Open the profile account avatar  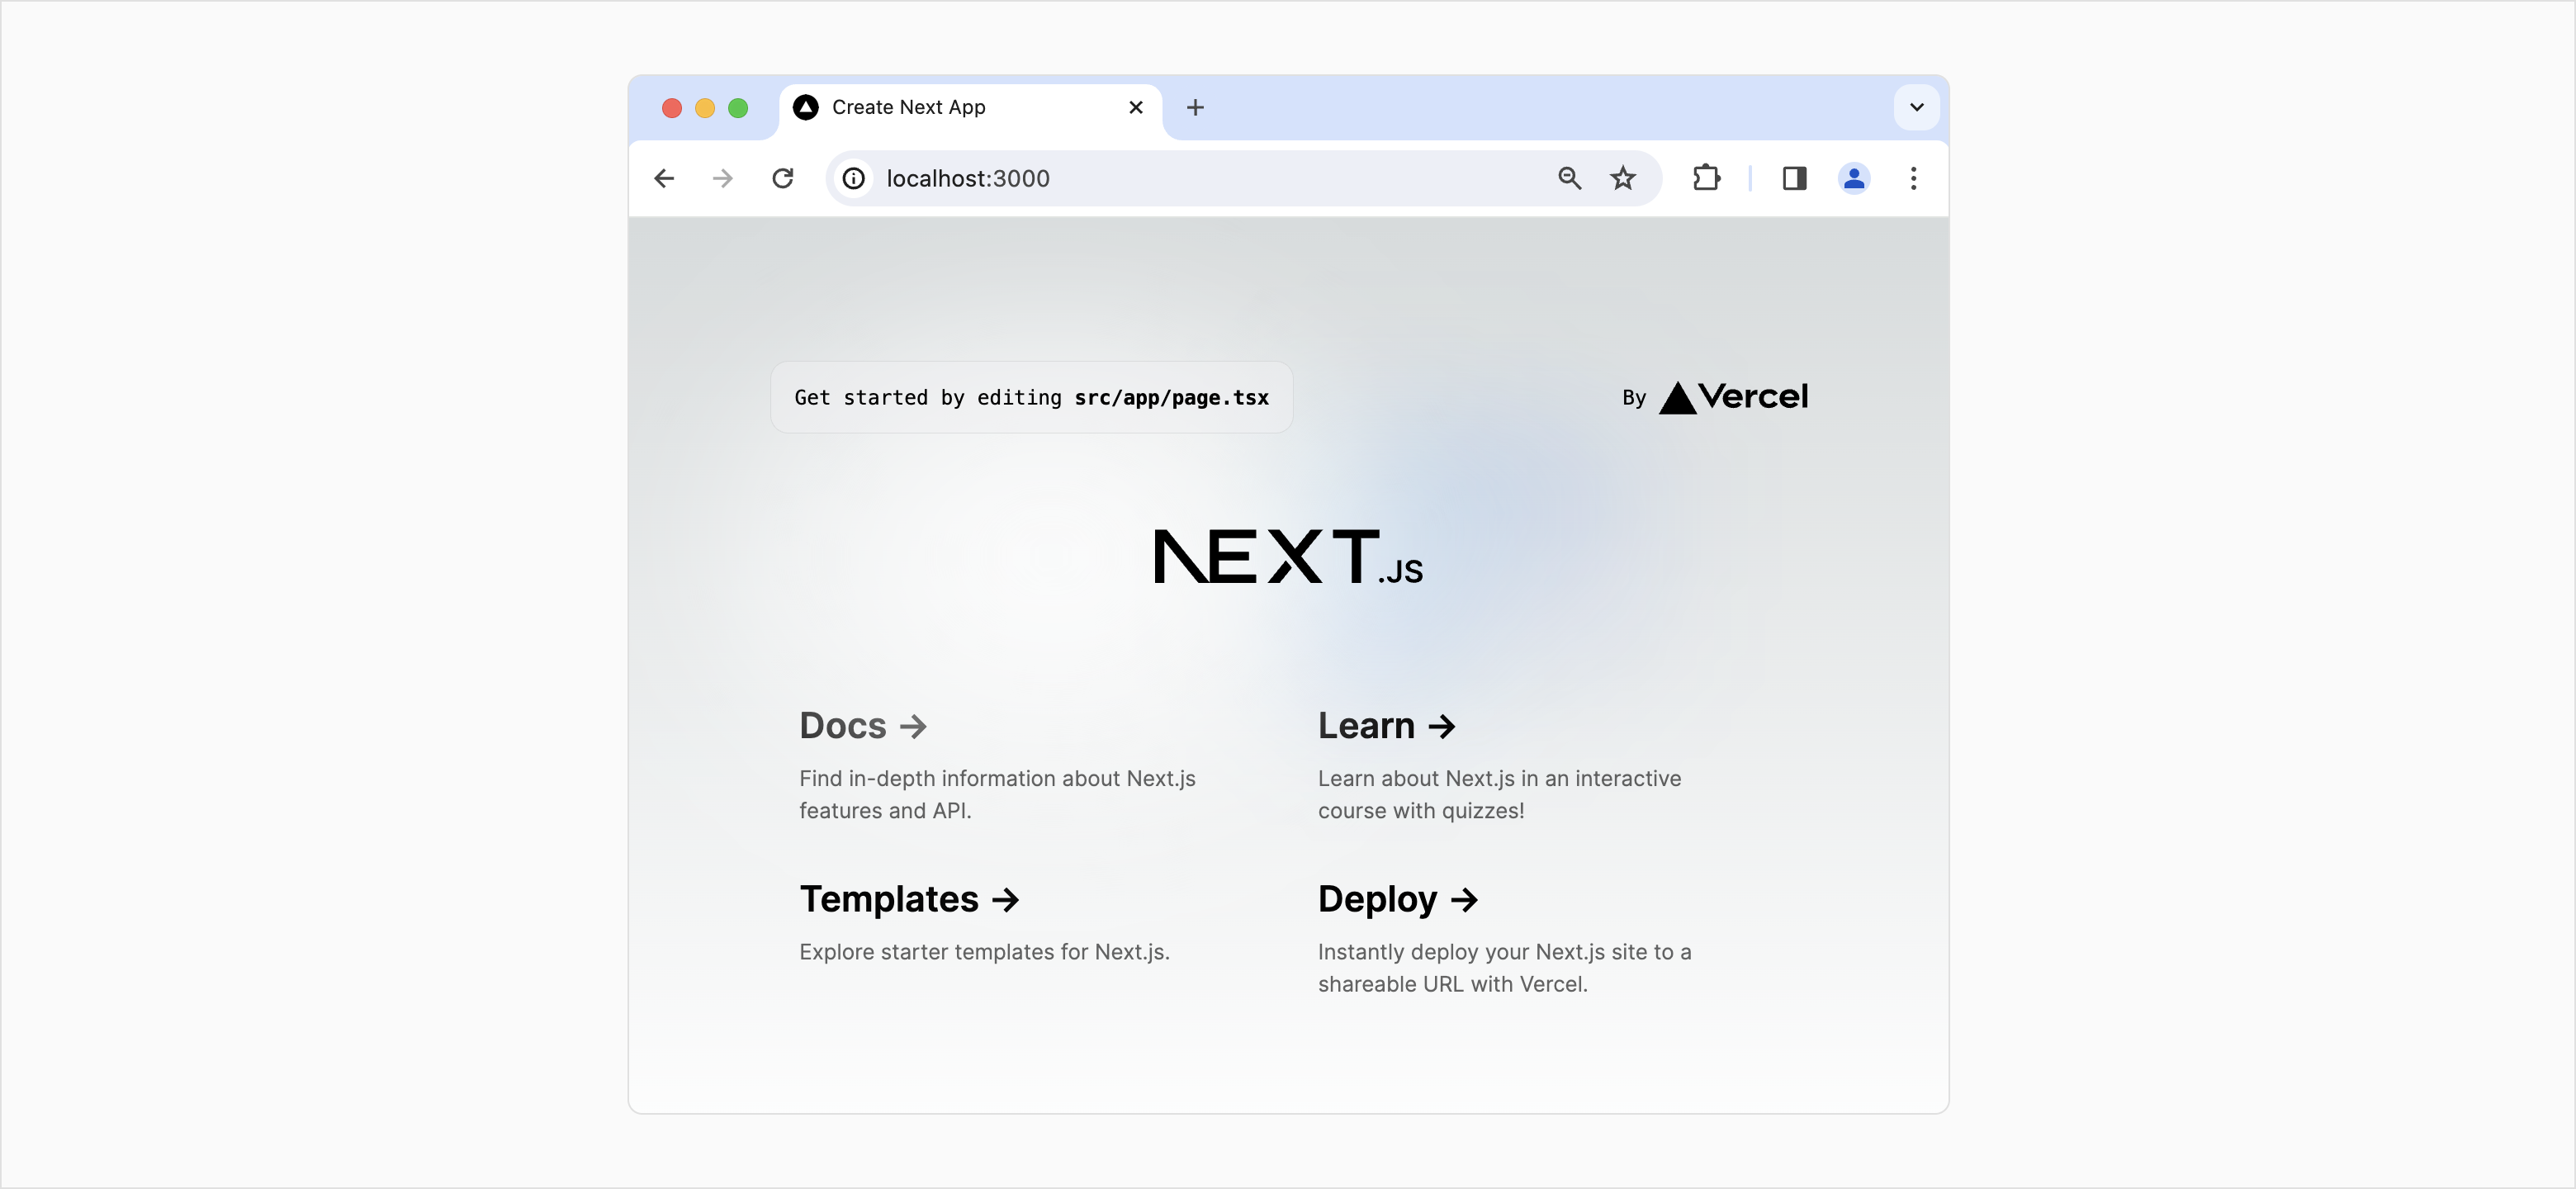(1854, 178)
